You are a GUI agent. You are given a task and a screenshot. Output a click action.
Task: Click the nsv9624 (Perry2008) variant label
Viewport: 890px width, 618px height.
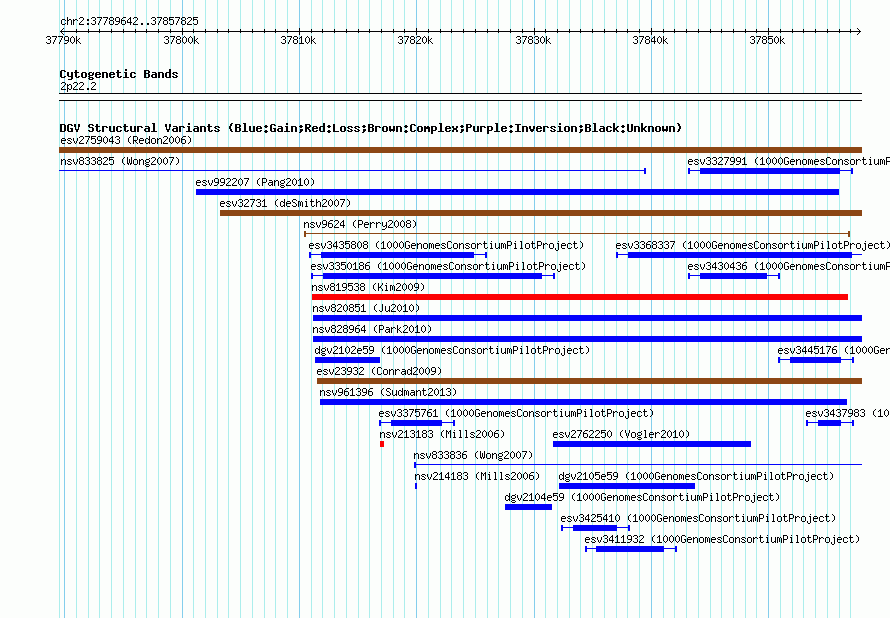tap(360, 224)
